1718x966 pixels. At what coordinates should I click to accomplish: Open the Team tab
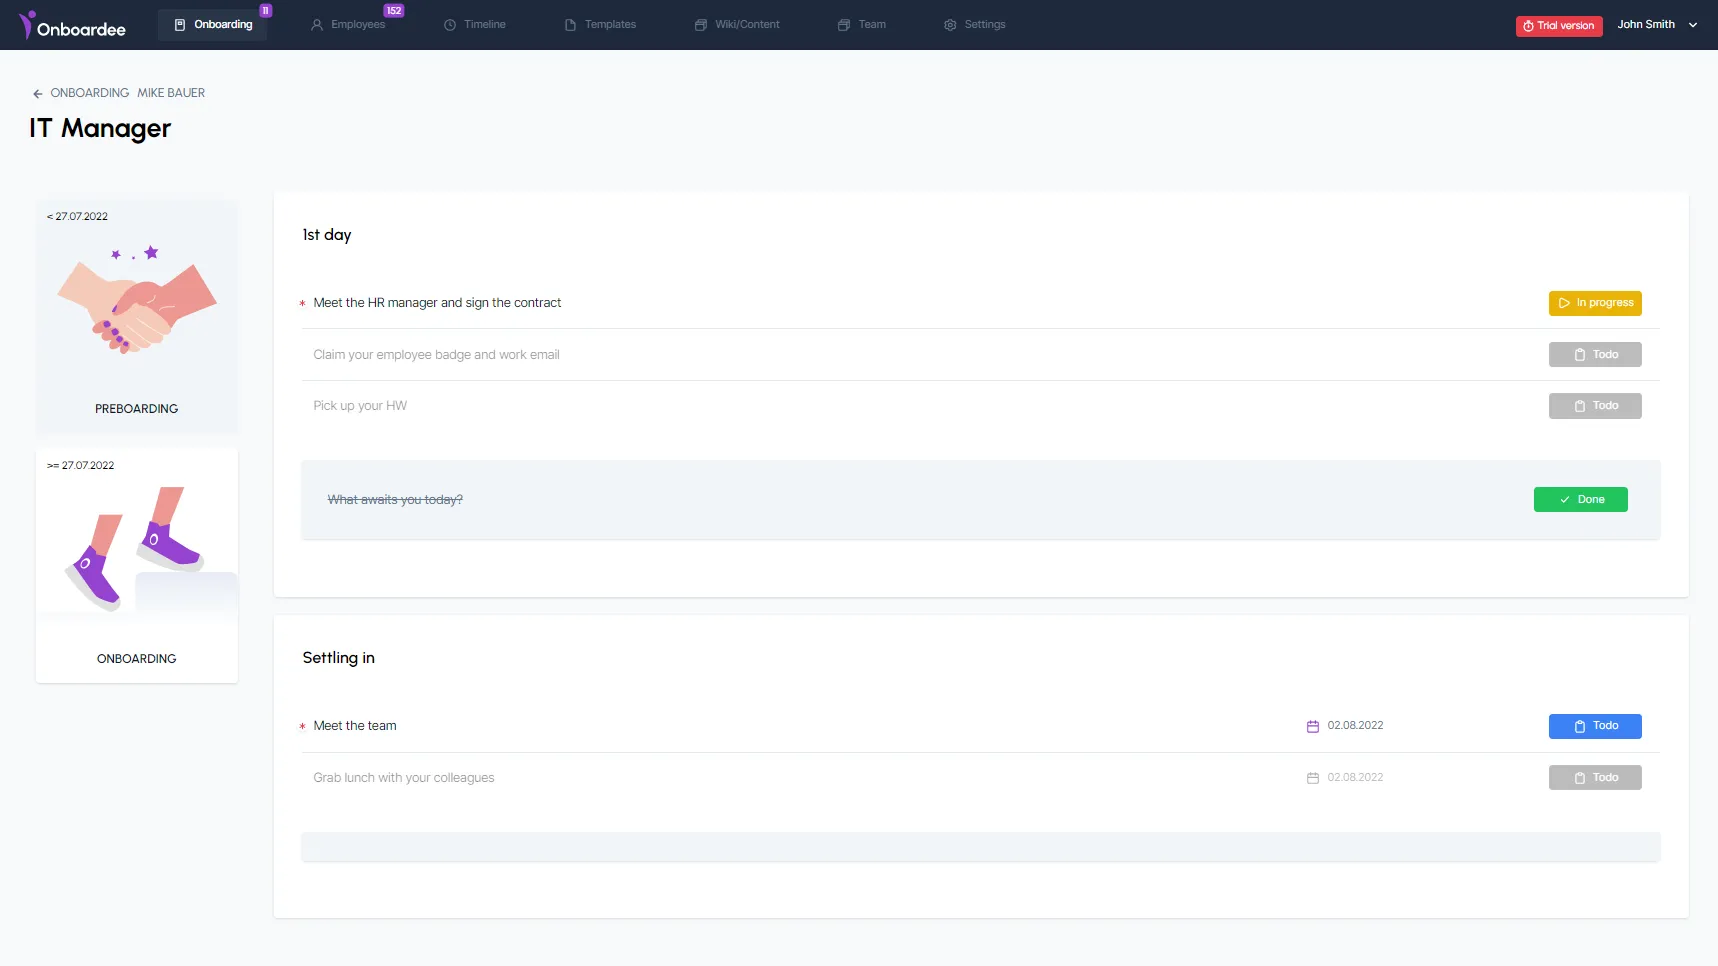[862, 25]
